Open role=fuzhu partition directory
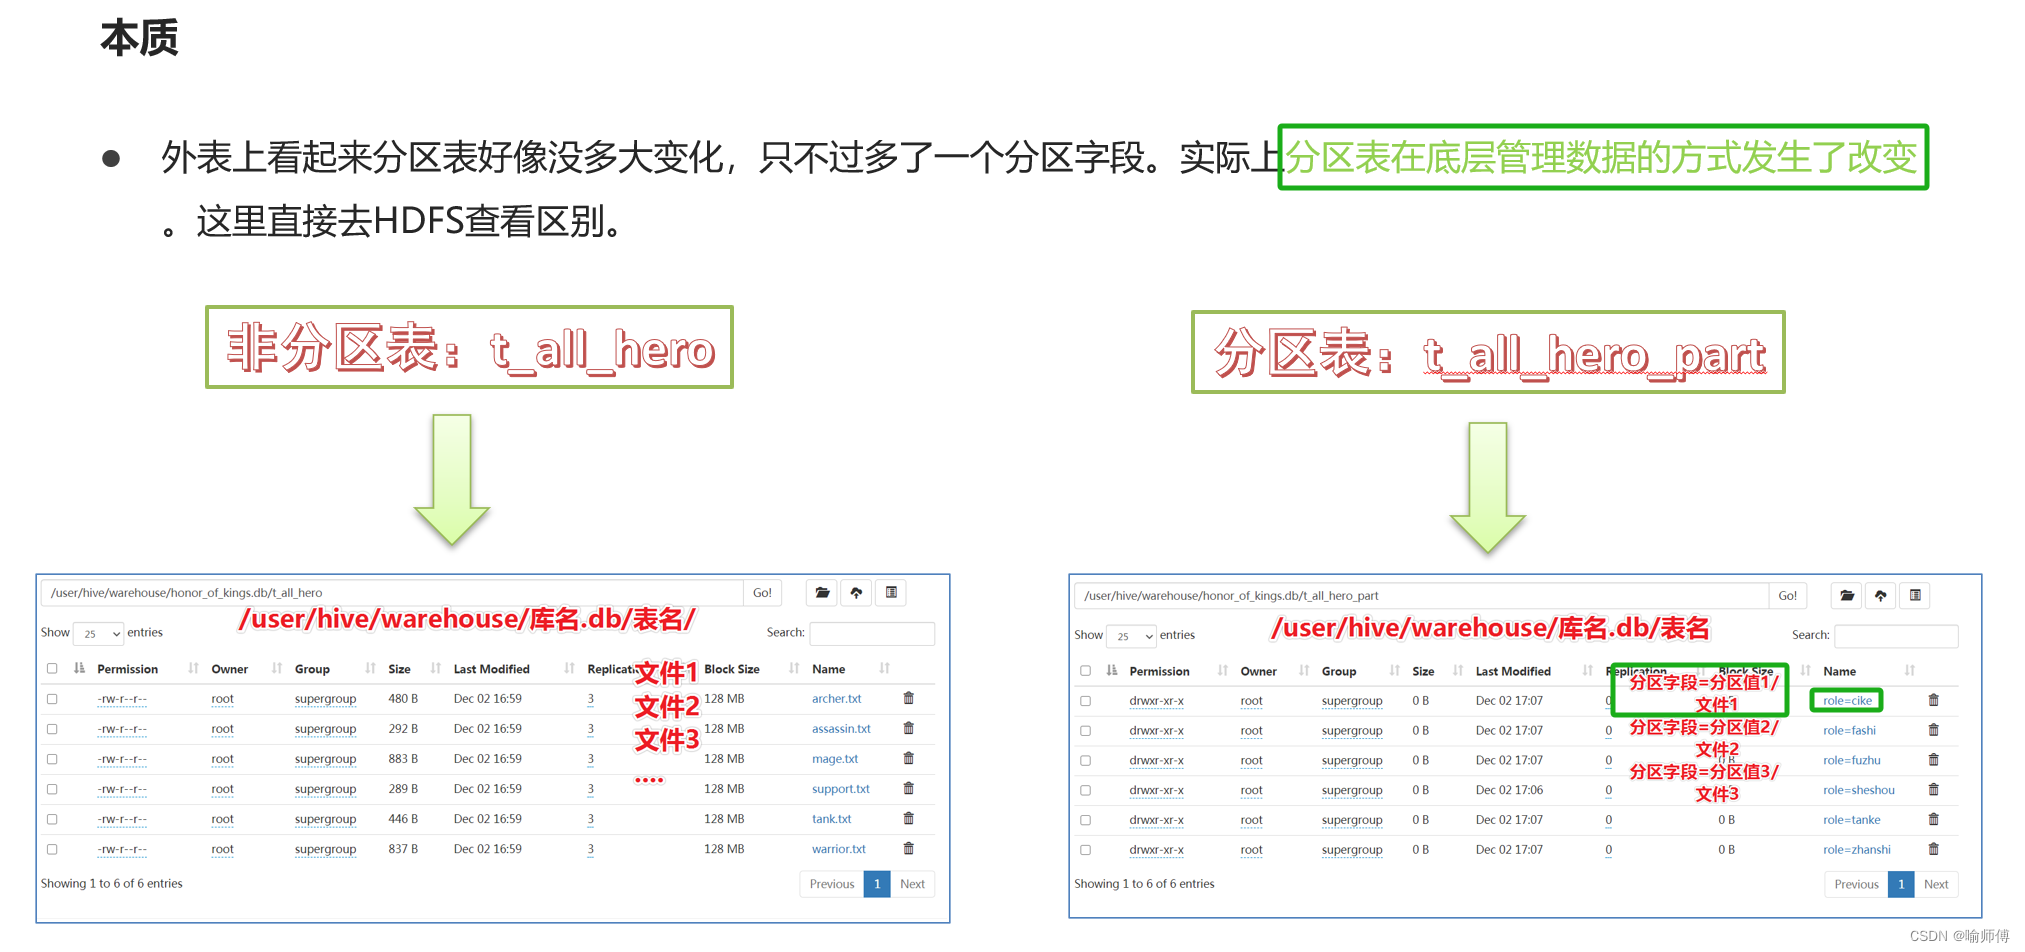Image resolution: width=2025 pixels, height=952 pixels. point(1851,760)
